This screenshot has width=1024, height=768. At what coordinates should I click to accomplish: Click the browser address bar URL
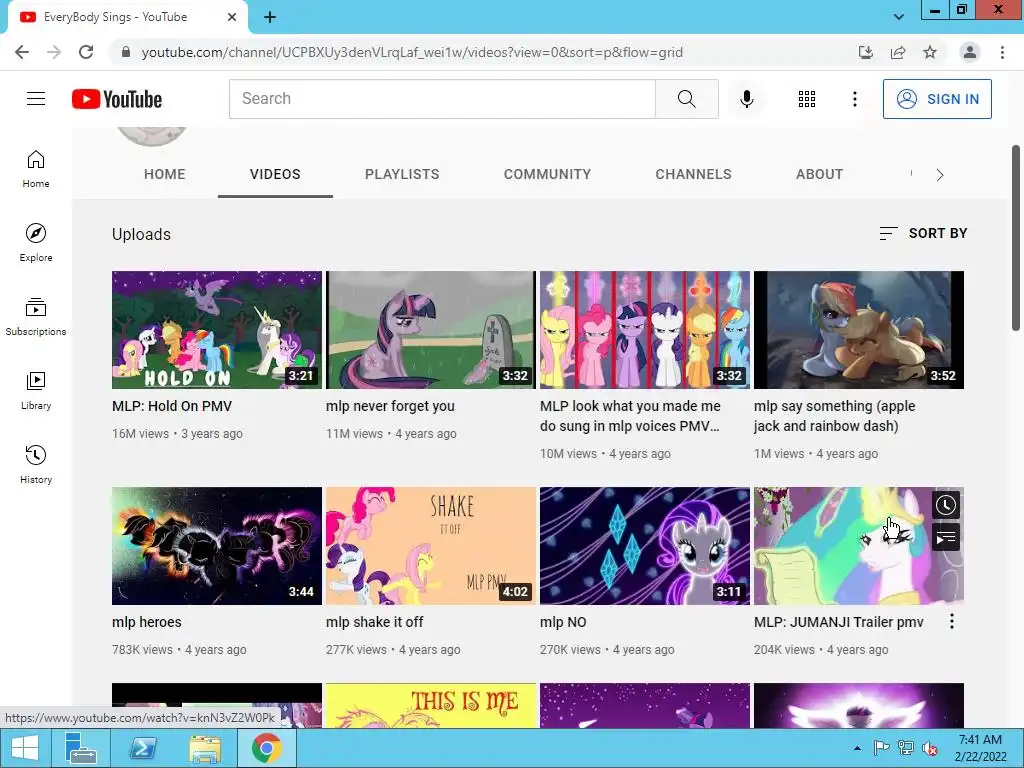click(x=412, y=52)
